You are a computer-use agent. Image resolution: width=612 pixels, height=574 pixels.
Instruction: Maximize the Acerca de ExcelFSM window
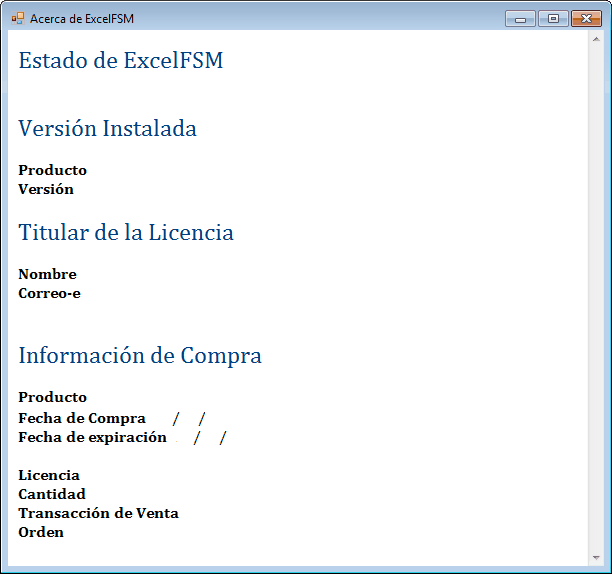pyautogui.click(x=553, y=18)
